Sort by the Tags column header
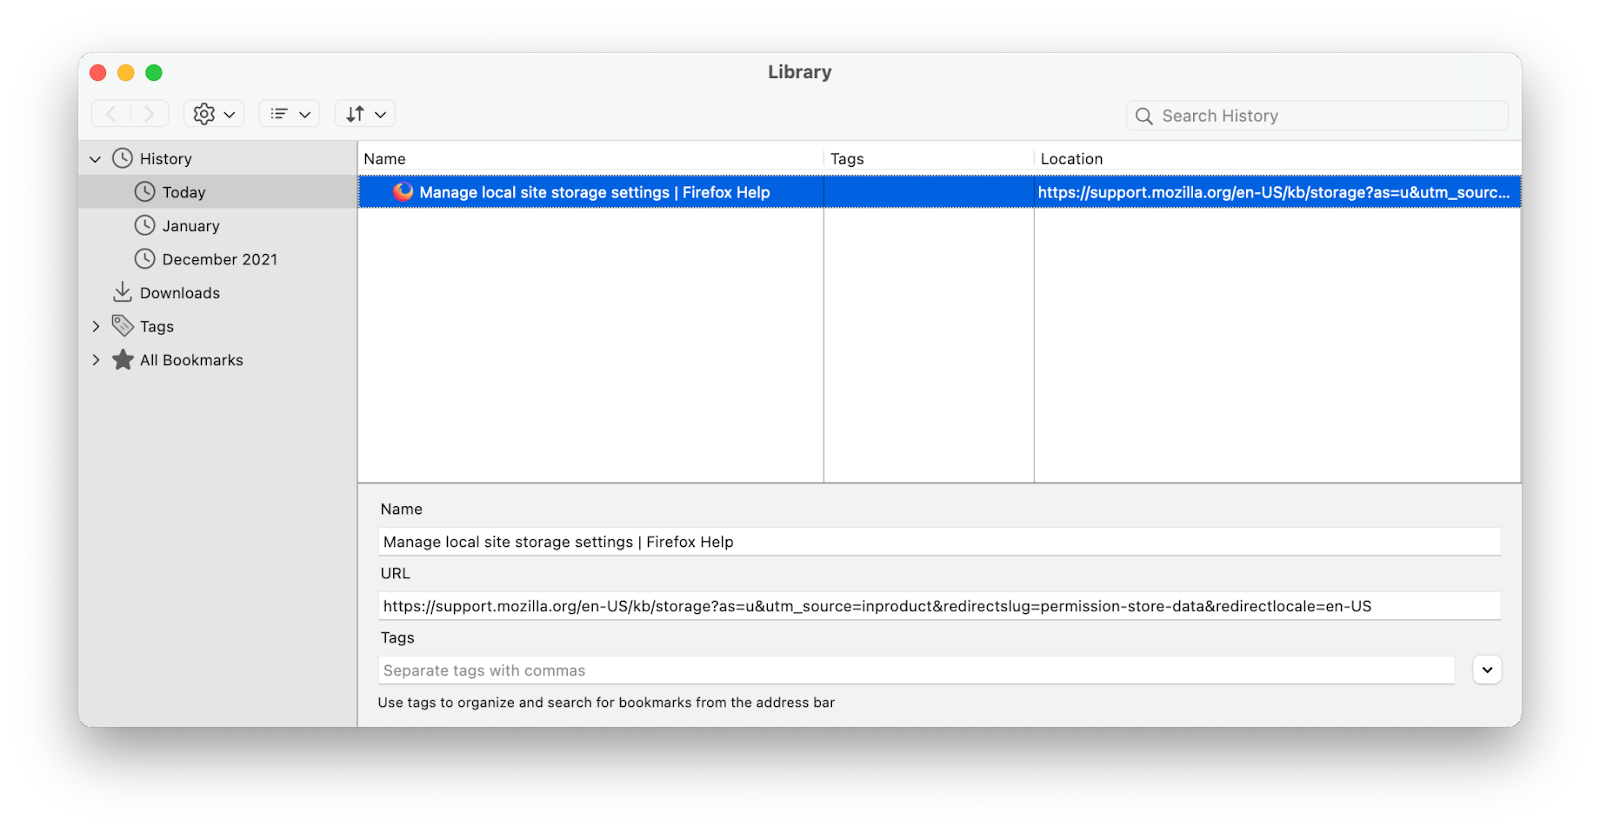Image resolution: width=1600 pixels, height=830 pixels. click(x=929, y=159)
